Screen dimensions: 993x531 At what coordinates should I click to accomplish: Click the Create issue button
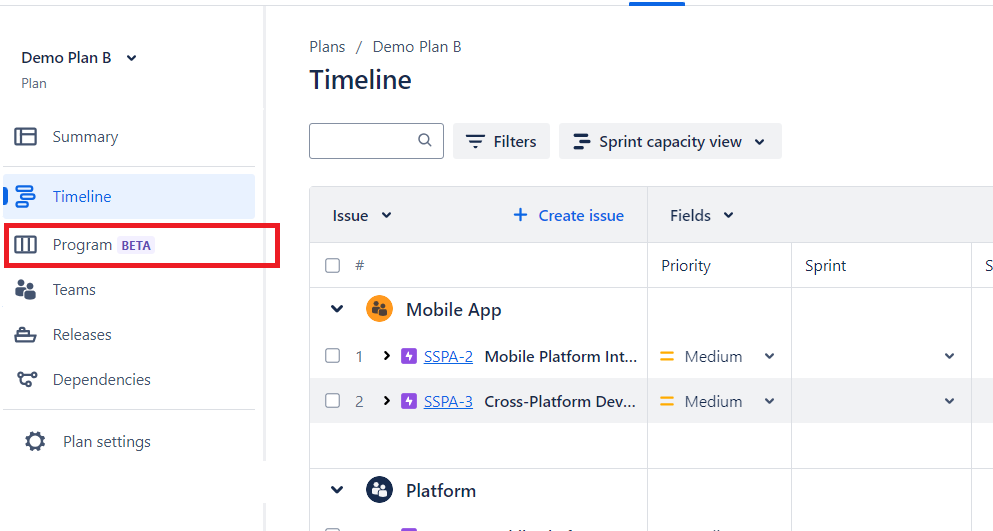tap(568, 215)
